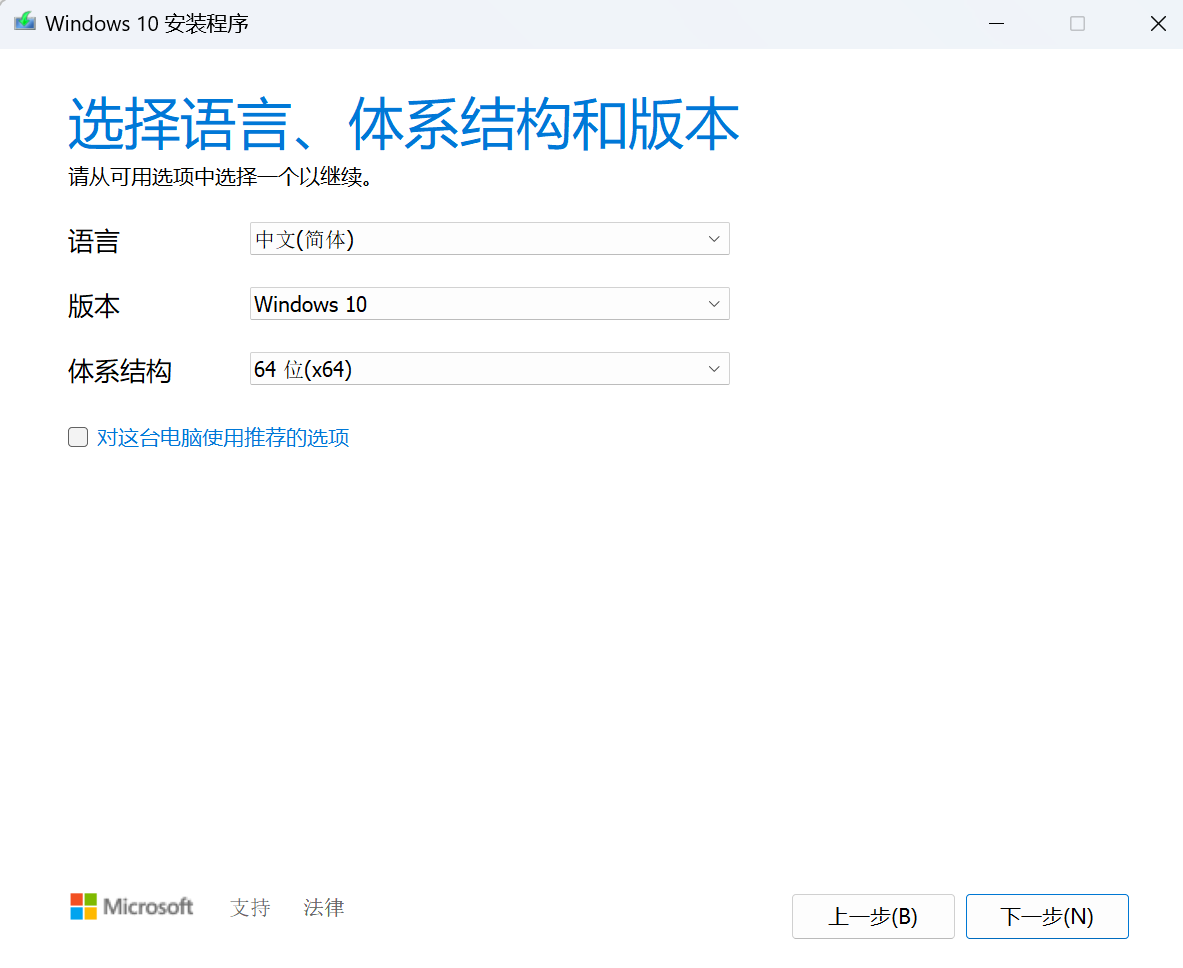Click the 版本 label text
This screenshot has width=1183, height=968.
click(94, 306)
